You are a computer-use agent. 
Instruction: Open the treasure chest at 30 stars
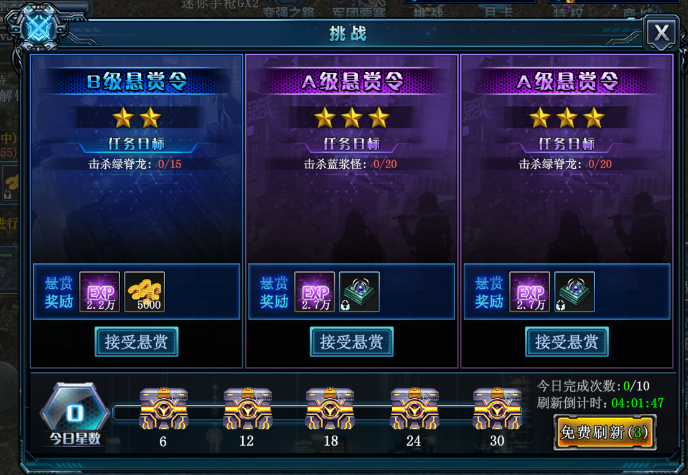497,409
